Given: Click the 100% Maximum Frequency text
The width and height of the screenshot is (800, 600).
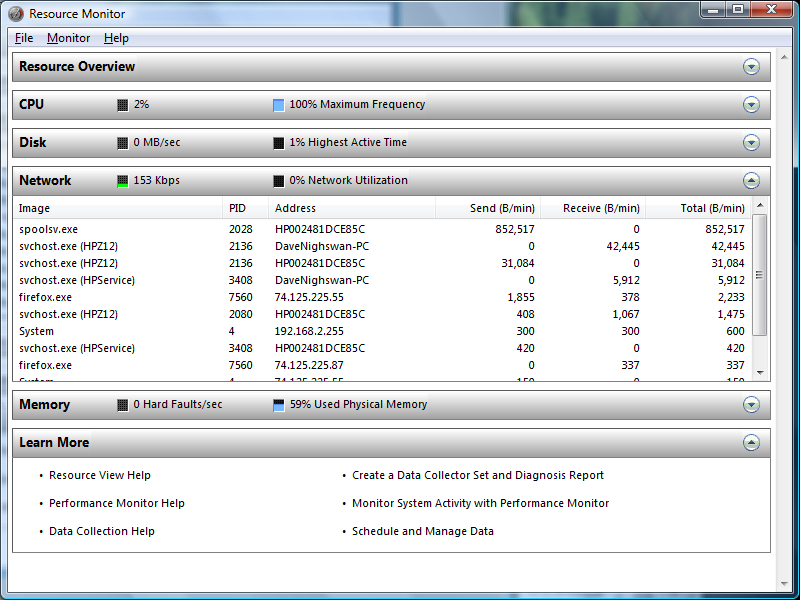Looking at the screenshot, I should click(x=357, y=104).
